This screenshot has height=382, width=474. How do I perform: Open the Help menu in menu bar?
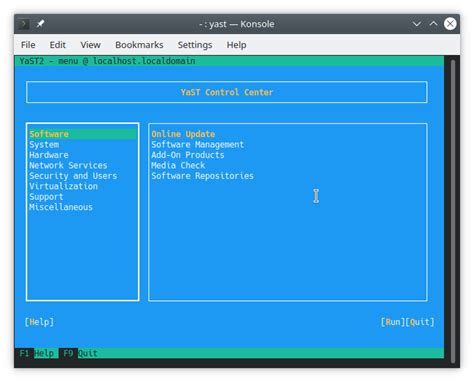pos(237,45)
